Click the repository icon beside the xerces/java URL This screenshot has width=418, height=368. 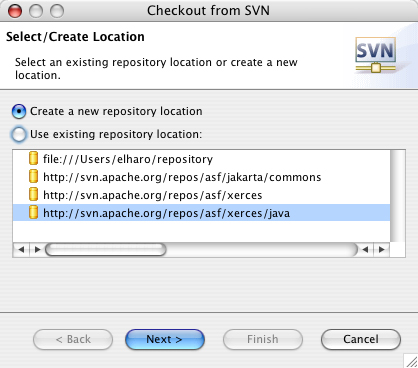point(33,213)
